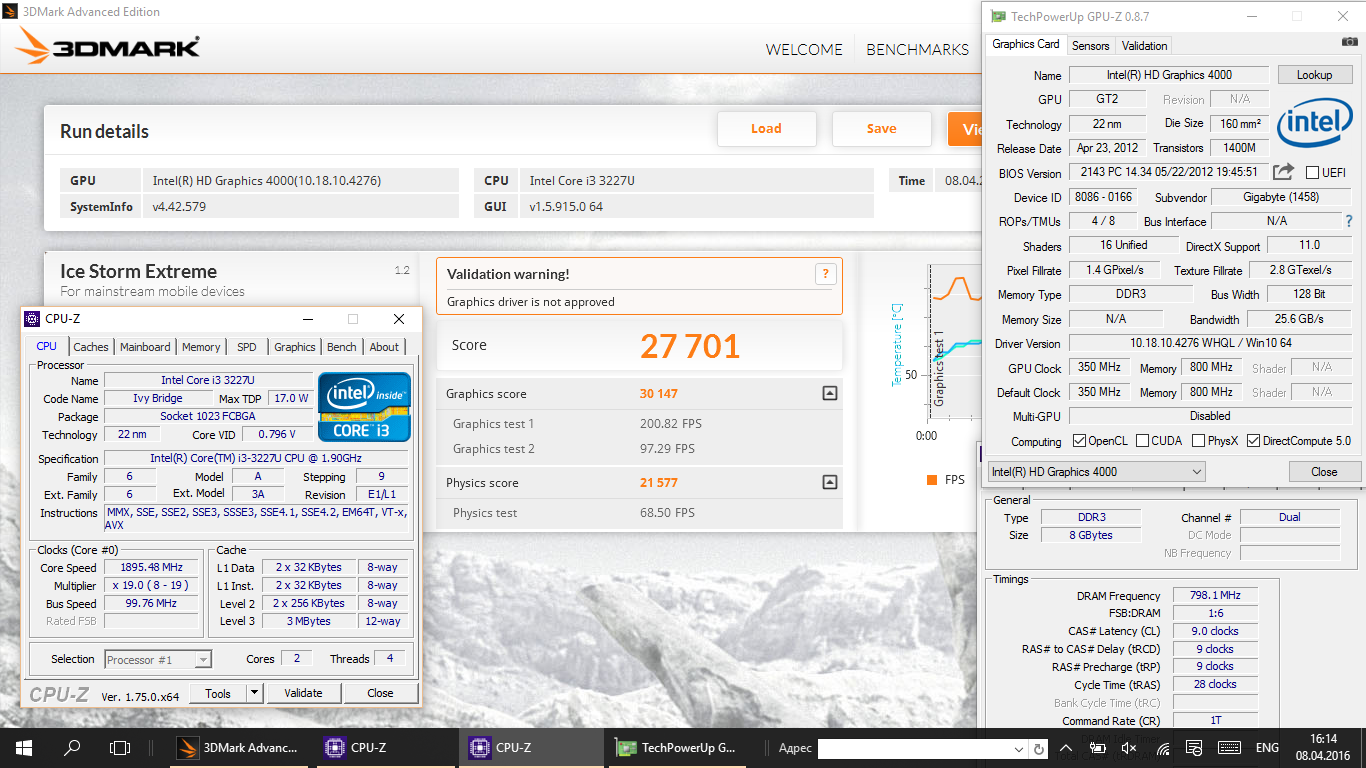Click the validation warning help question mark
Viewport: 1366px width, 768px height.
(x=825, y=274)
